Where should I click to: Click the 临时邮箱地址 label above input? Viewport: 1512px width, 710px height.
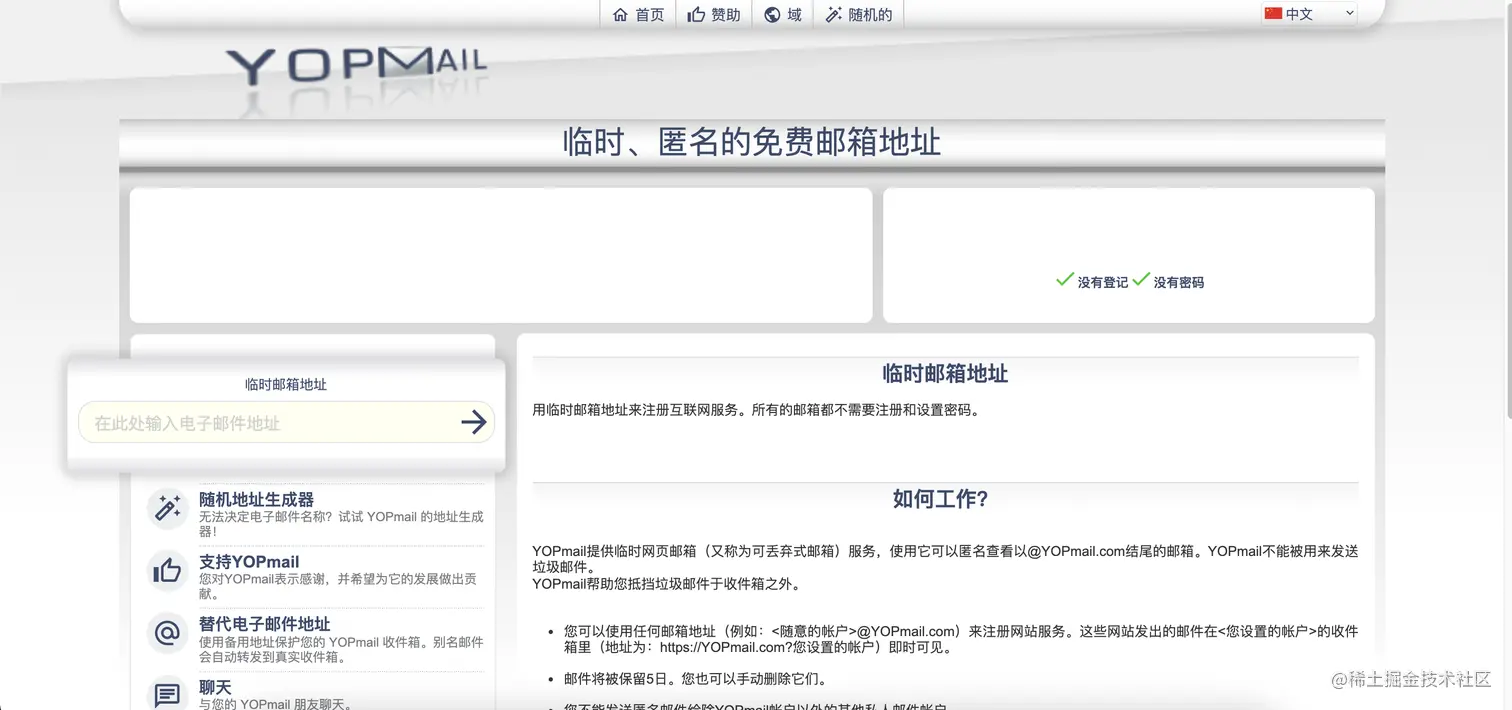[286, 384]
